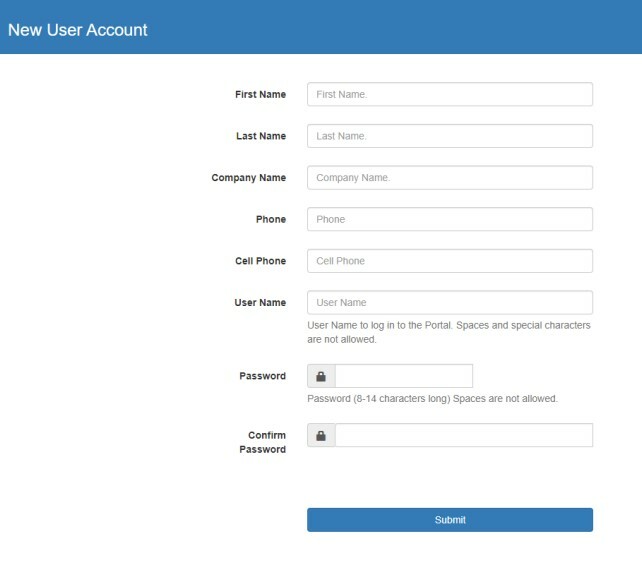Click into the Confirm Password field
Viewport: 642px width, 575px height.
(463, 436)
